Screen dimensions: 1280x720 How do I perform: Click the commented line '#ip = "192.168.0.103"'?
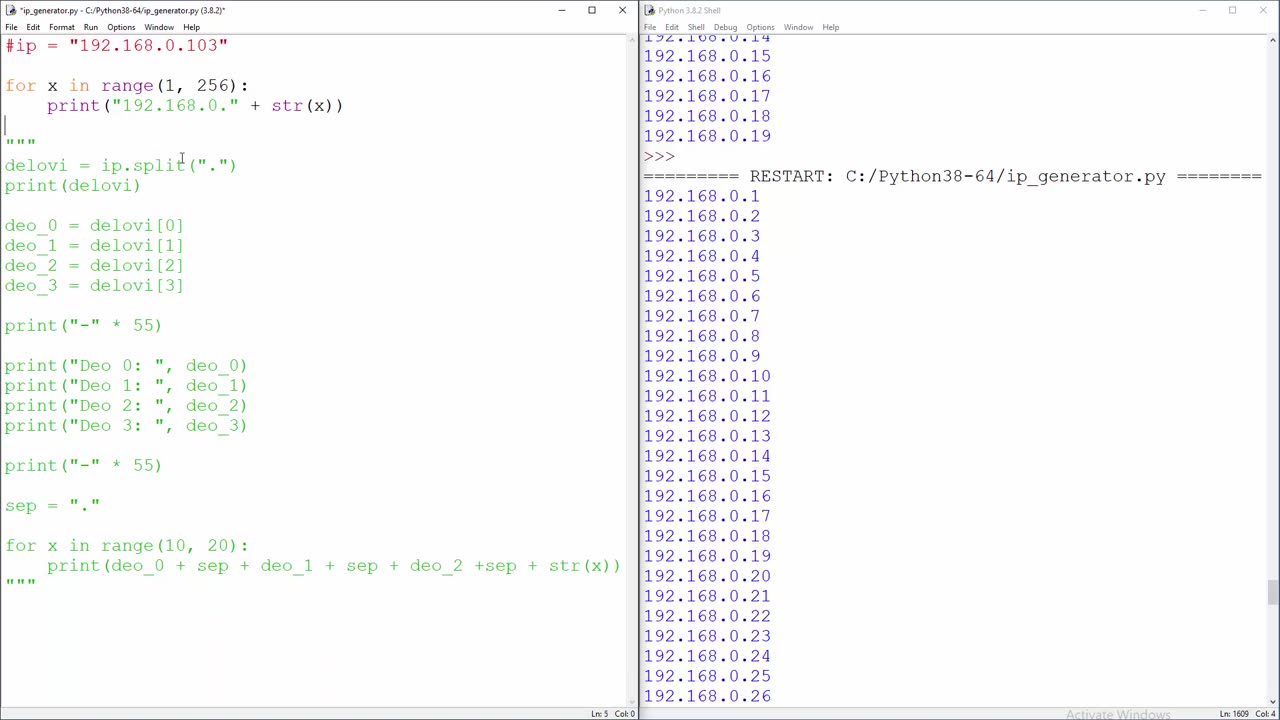click(116, 46)
